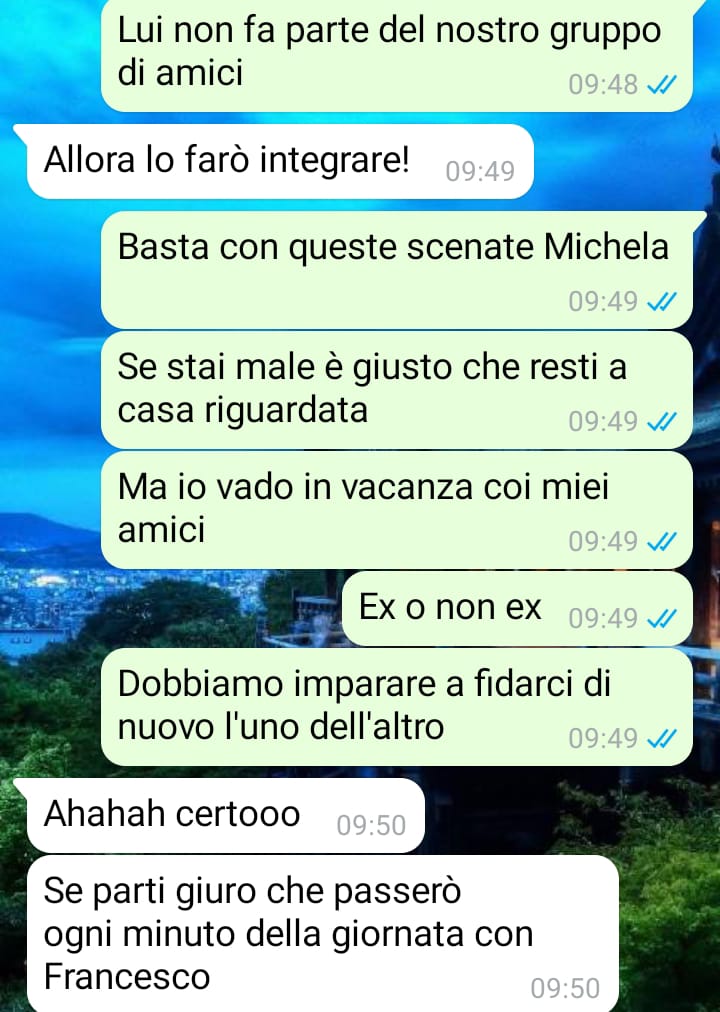This screenshot has width=720, height=1012.
Task: Tap the 'Se parti giuro che passerò' message bubble
Action: tap(323, 933)
